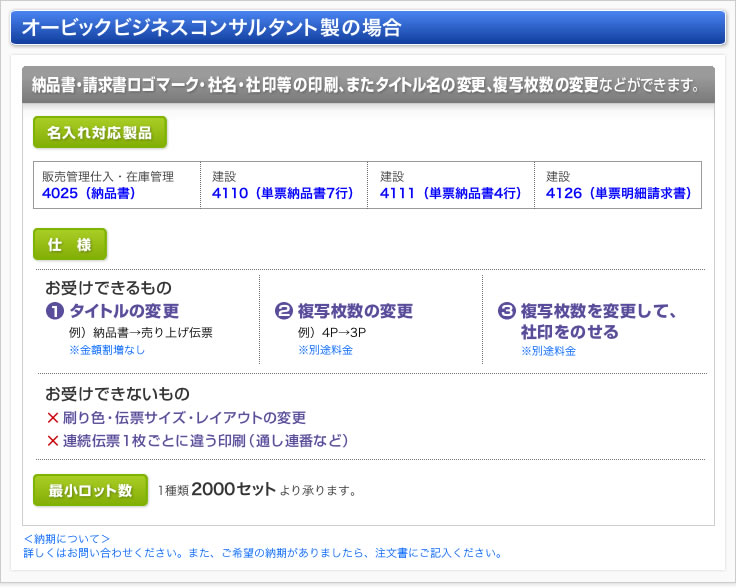This screenshot has width=736, height=588.
Task: Click the 建設 label above 4126
Action: pos(558,176)
